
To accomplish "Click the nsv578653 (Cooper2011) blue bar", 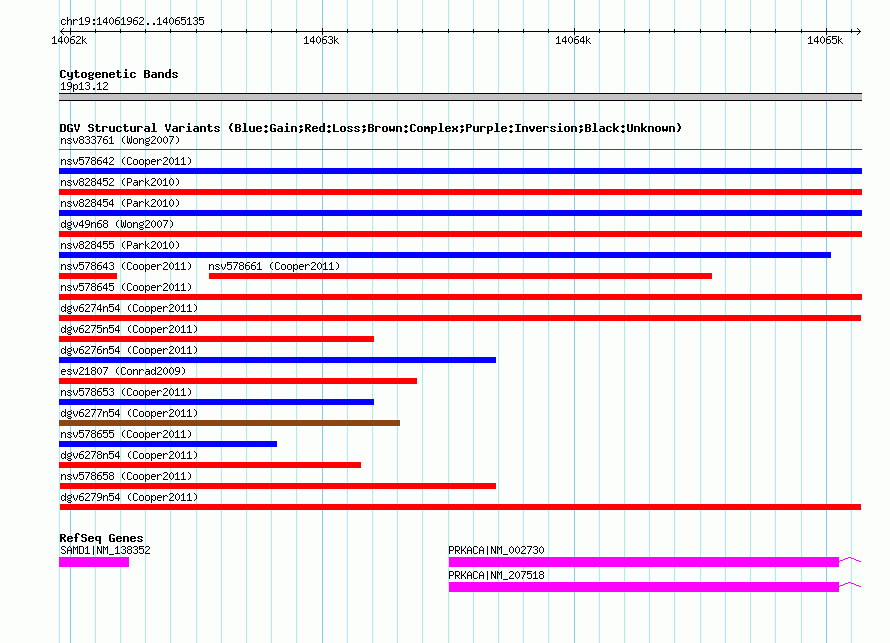I will click(x=216, y=402).
